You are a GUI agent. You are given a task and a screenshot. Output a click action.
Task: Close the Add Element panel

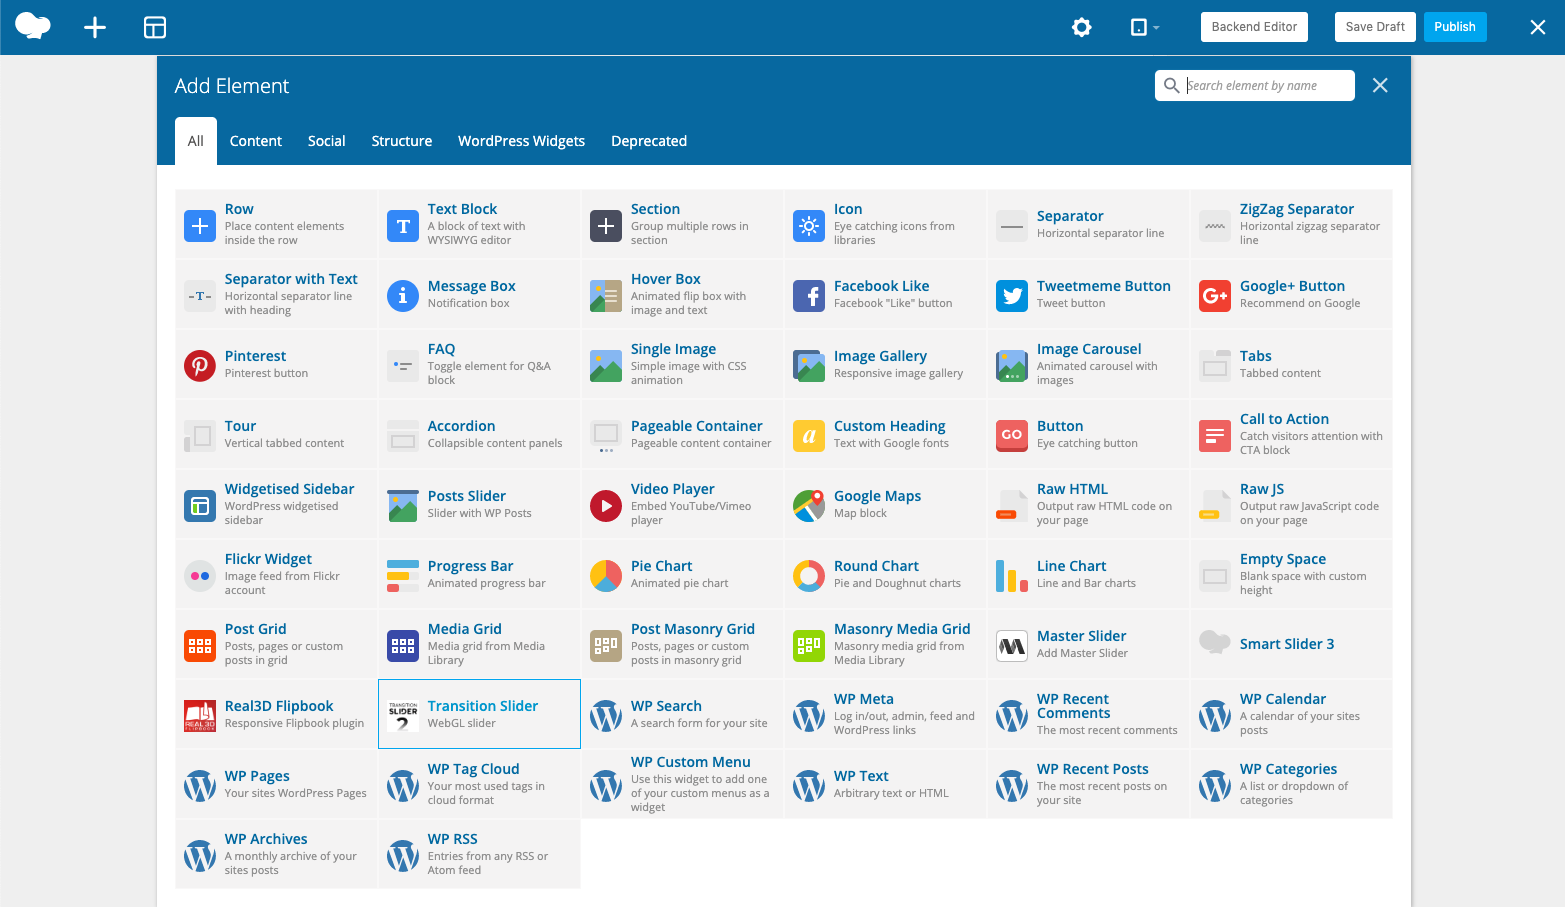[x=1380, y=86]
